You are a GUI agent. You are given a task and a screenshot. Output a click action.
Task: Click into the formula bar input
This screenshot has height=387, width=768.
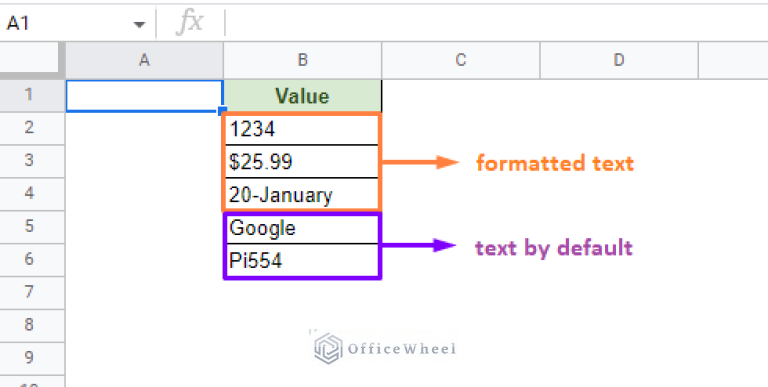(x=496, y=23)
